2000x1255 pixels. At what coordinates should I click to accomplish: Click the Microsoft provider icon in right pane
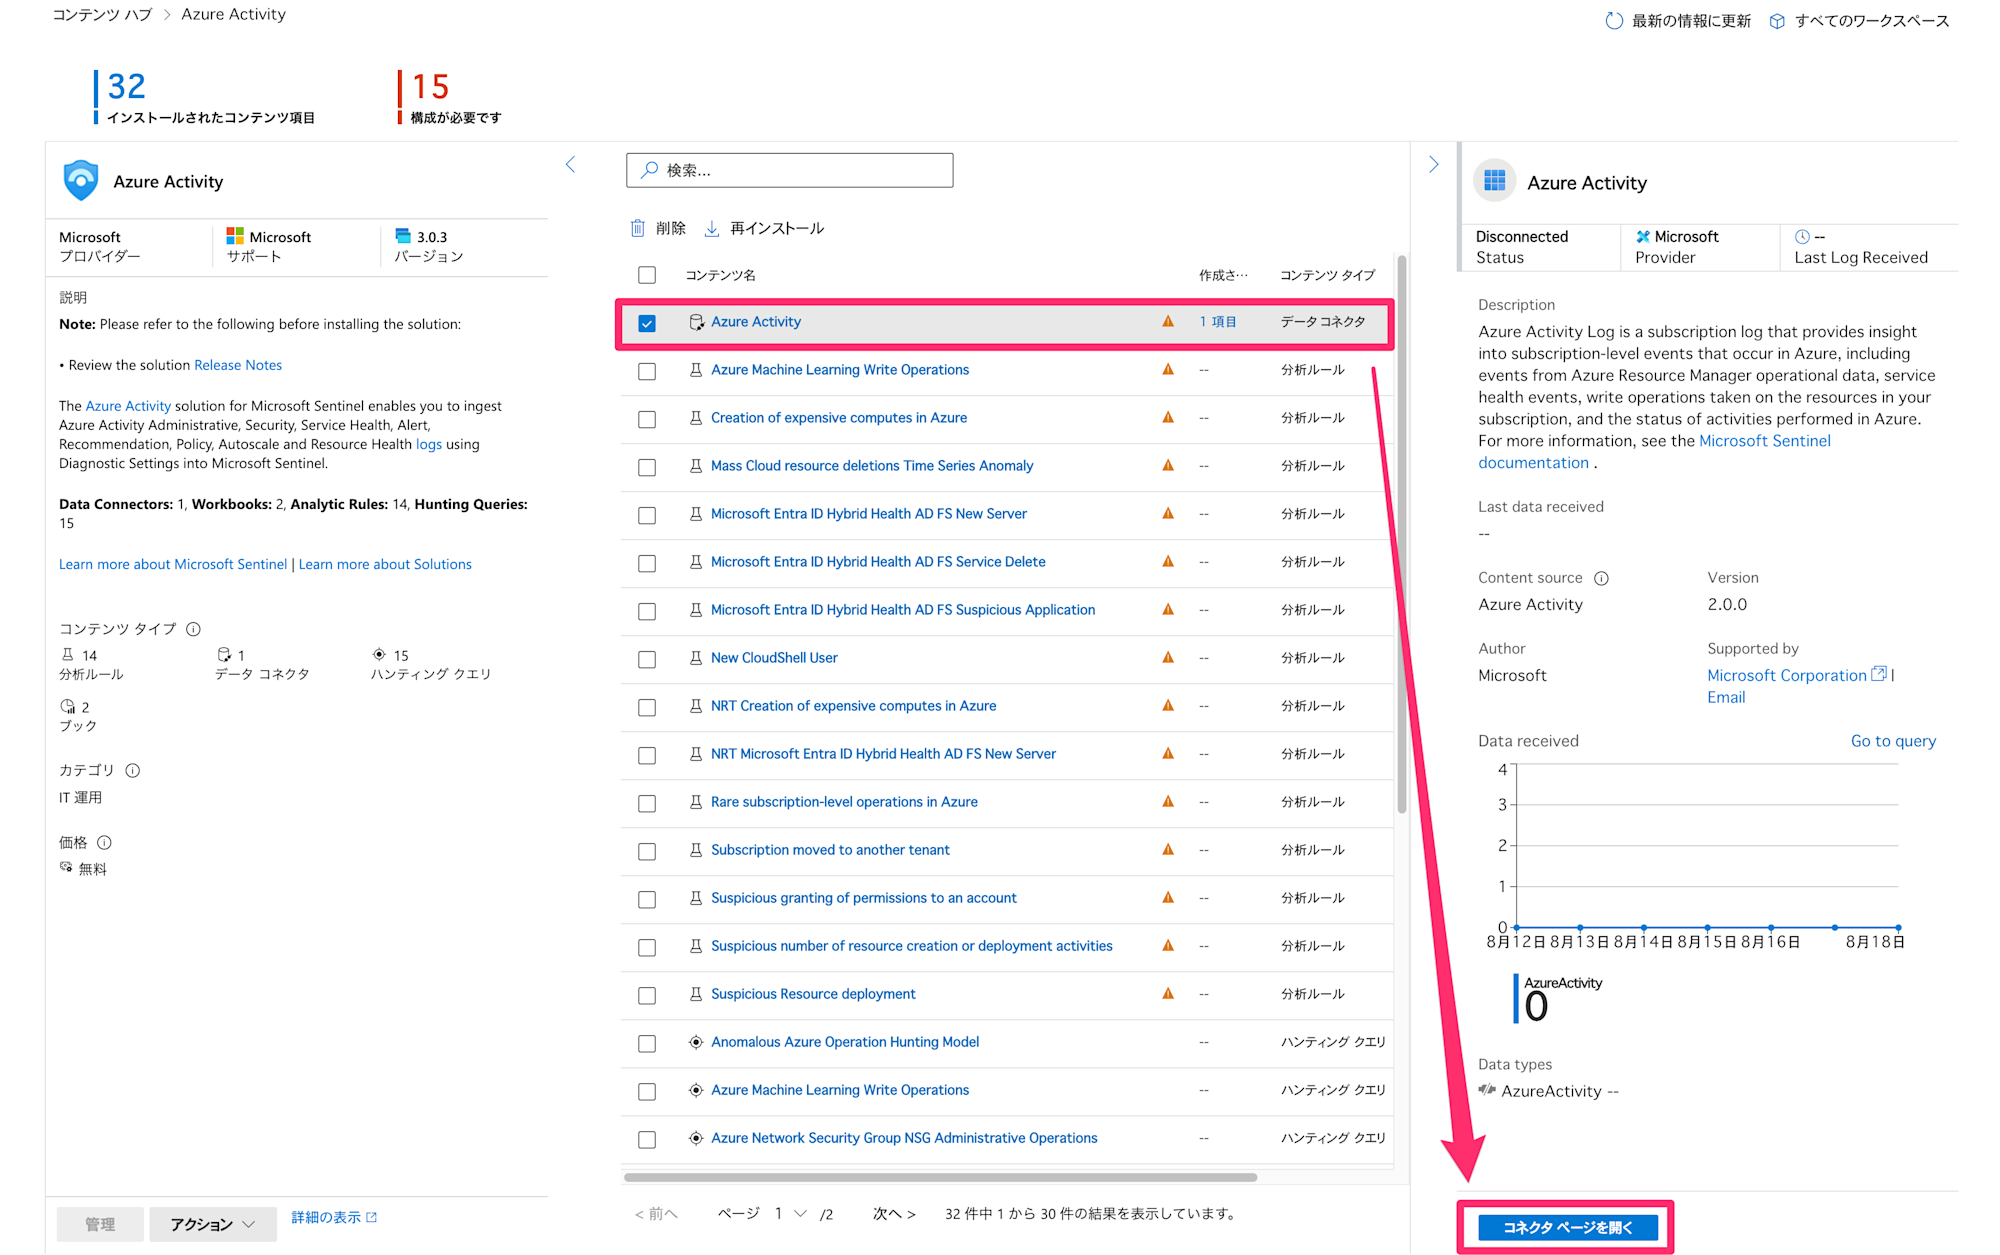[1643, 237]
